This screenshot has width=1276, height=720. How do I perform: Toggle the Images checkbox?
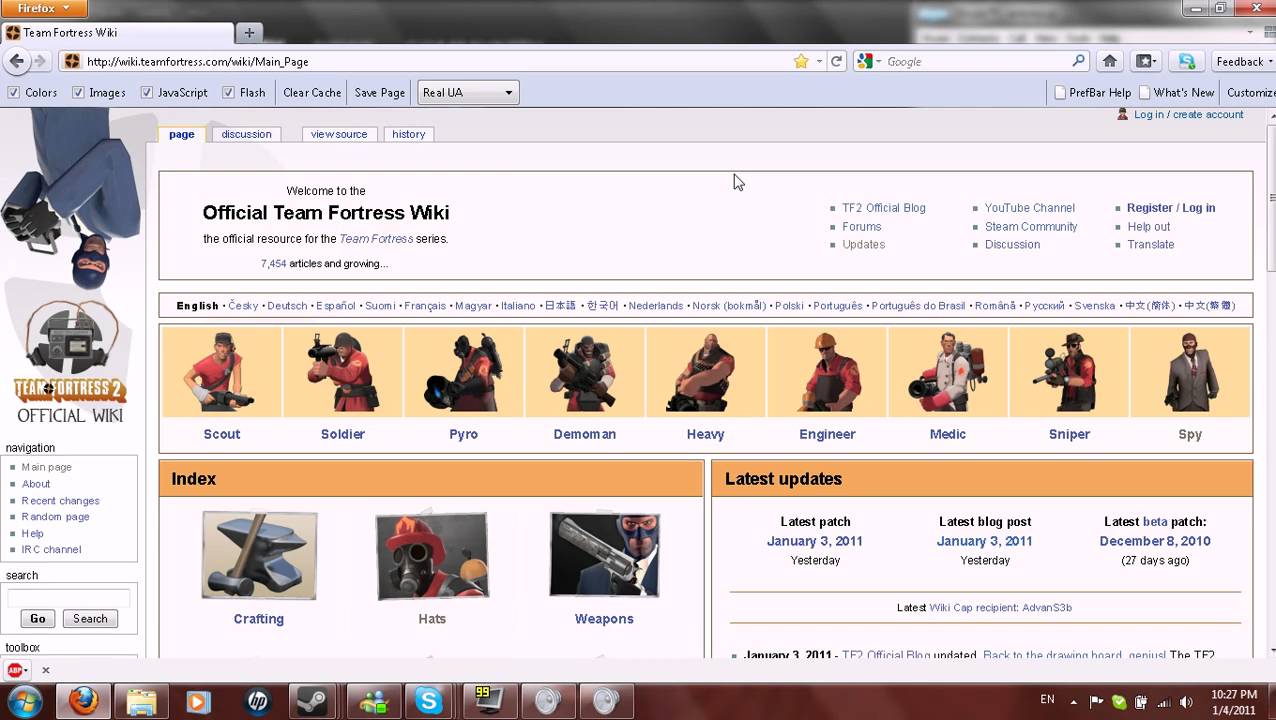[x=78, y=92]
